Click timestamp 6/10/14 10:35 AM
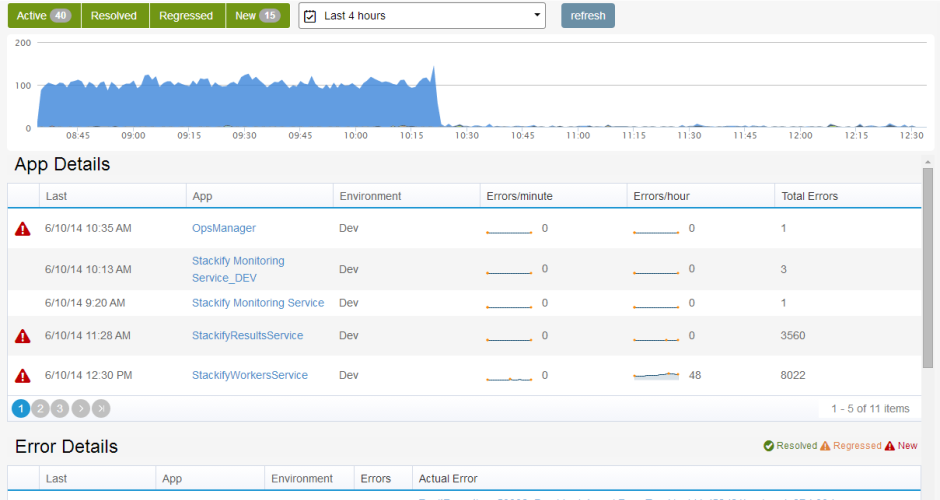The image size is (940, 500). pyautogui.click(x=88, y=228)
